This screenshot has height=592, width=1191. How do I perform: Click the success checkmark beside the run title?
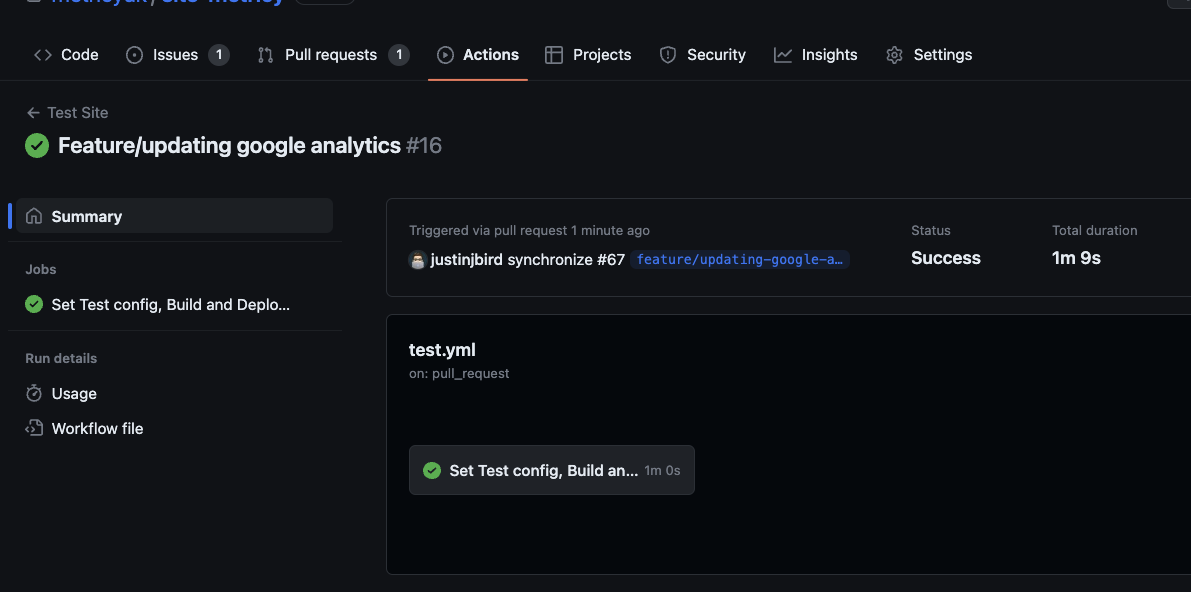36,145
